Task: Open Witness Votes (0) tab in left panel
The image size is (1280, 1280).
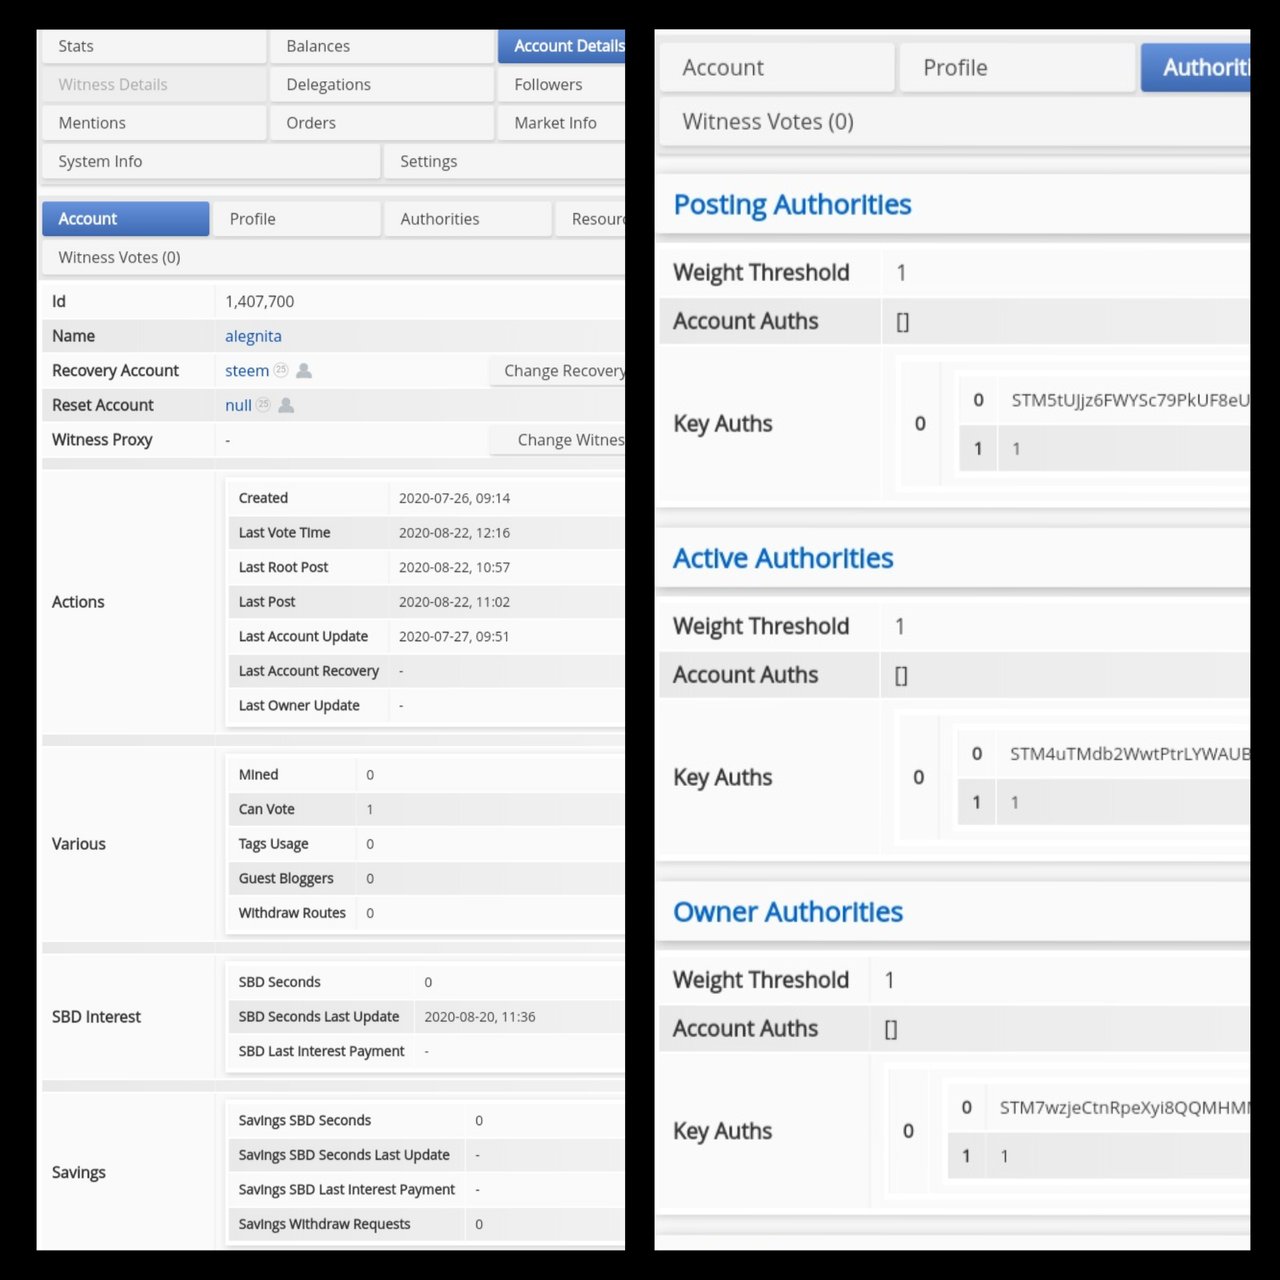Action: [333, 257]
